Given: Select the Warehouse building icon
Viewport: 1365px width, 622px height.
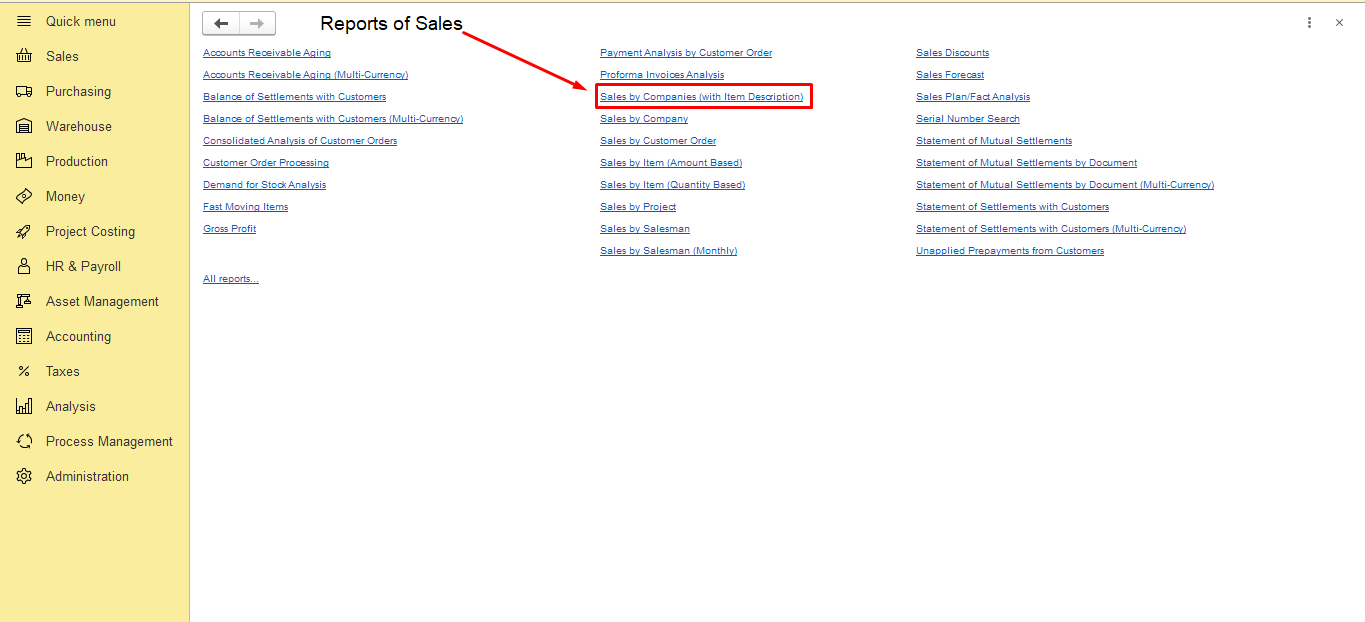Looking at the screenshot, I should click(24, 127).
